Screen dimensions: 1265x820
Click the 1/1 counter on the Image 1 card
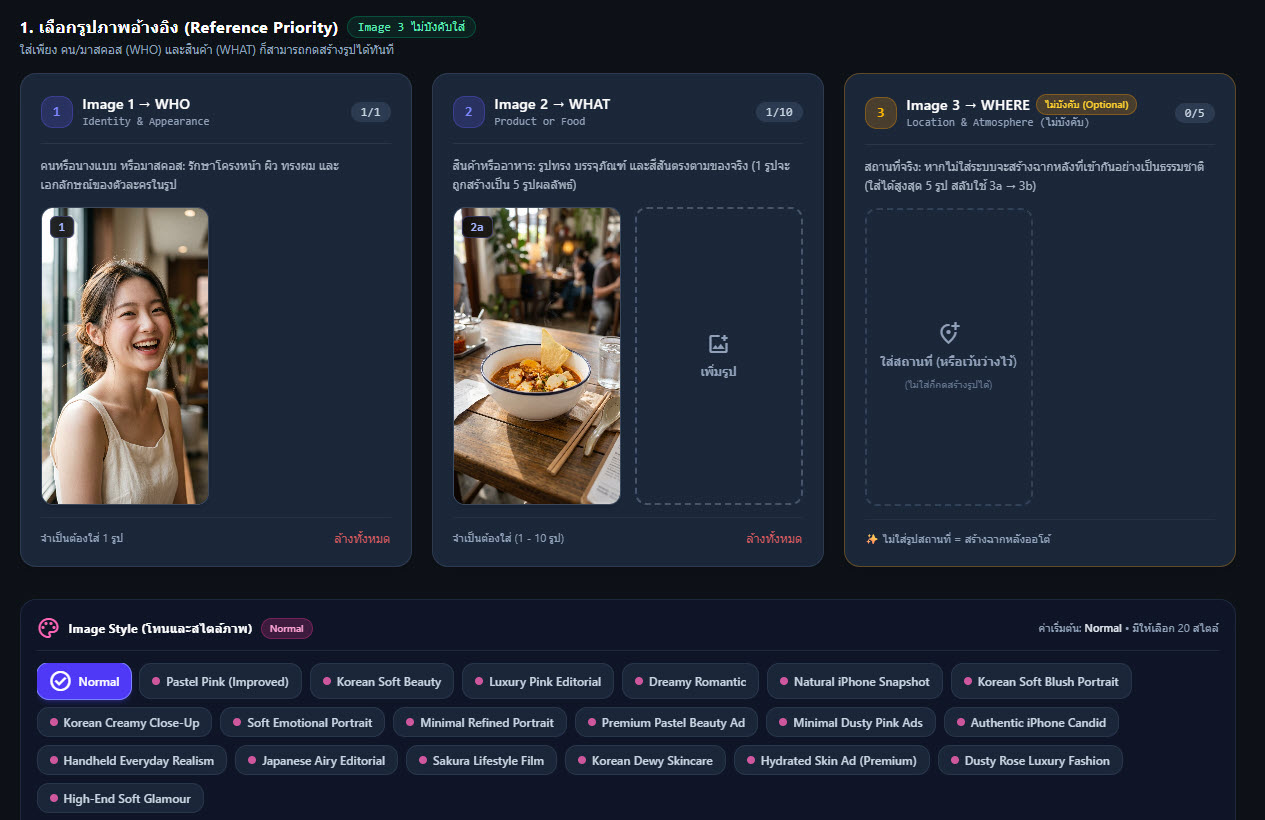point(370,112)
